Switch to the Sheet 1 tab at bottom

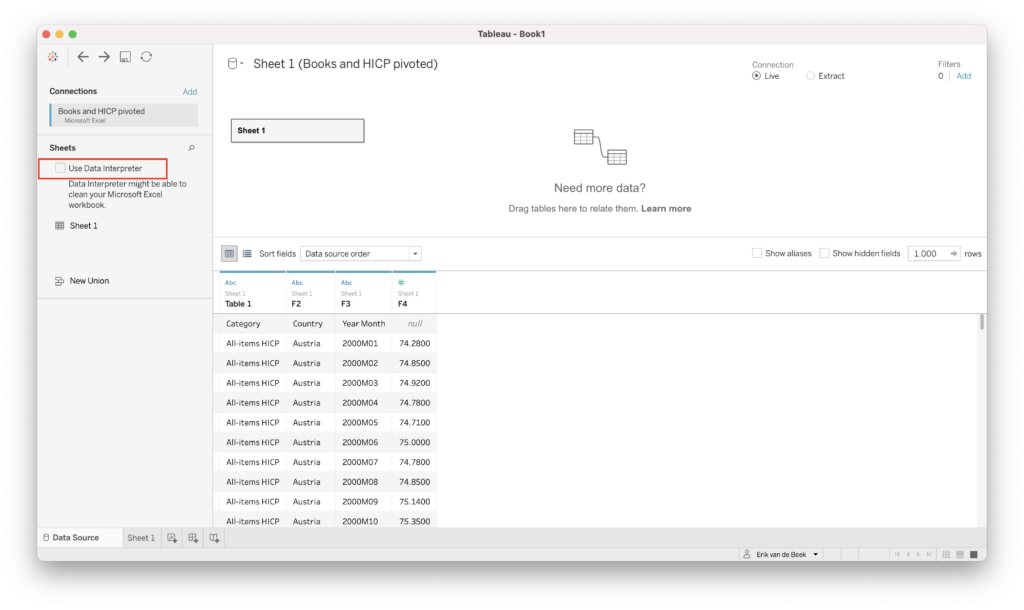click(x=140, y=537)
